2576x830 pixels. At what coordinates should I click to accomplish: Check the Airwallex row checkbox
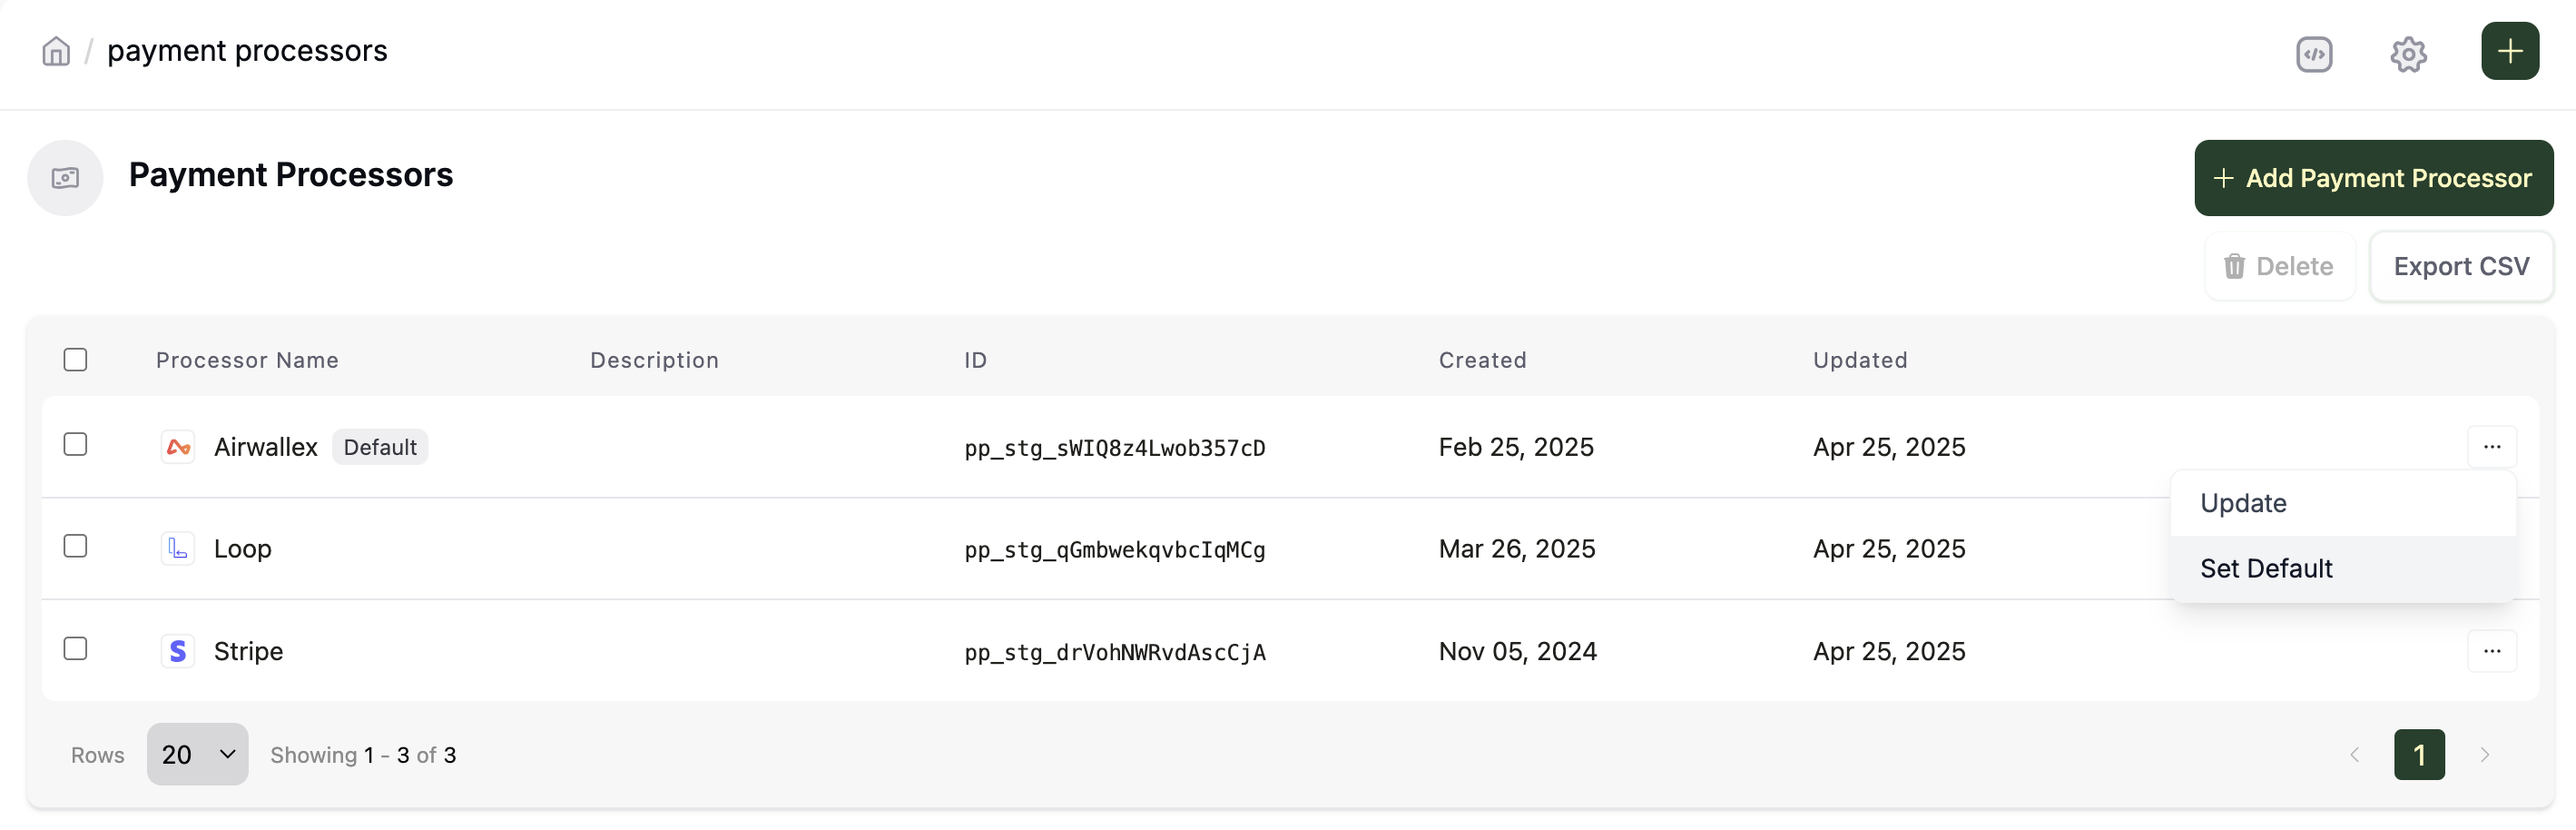point(75,444)
